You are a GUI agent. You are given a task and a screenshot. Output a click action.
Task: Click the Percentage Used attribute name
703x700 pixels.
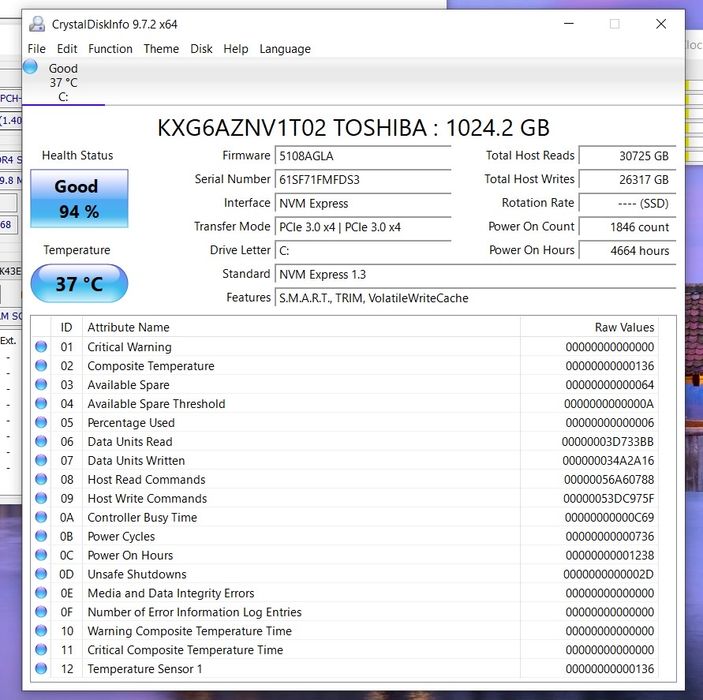click(131, 423)
